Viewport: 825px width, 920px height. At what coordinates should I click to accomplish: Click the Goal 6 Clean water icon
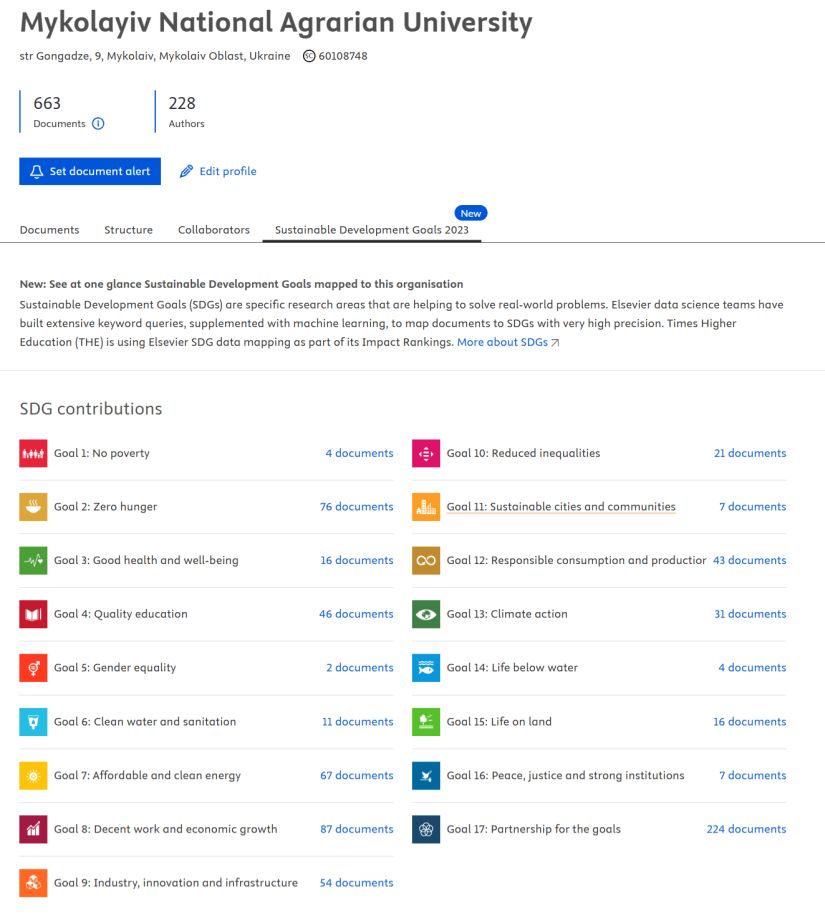coord(33,722)
